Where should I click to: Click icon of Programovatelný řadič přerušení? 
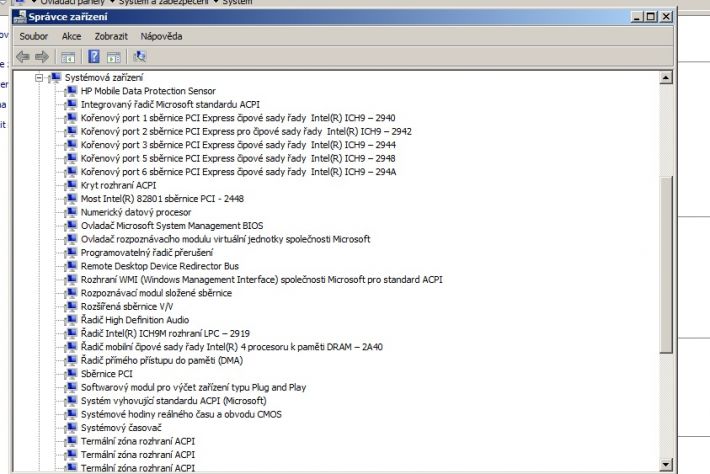(x=71, y=253)
